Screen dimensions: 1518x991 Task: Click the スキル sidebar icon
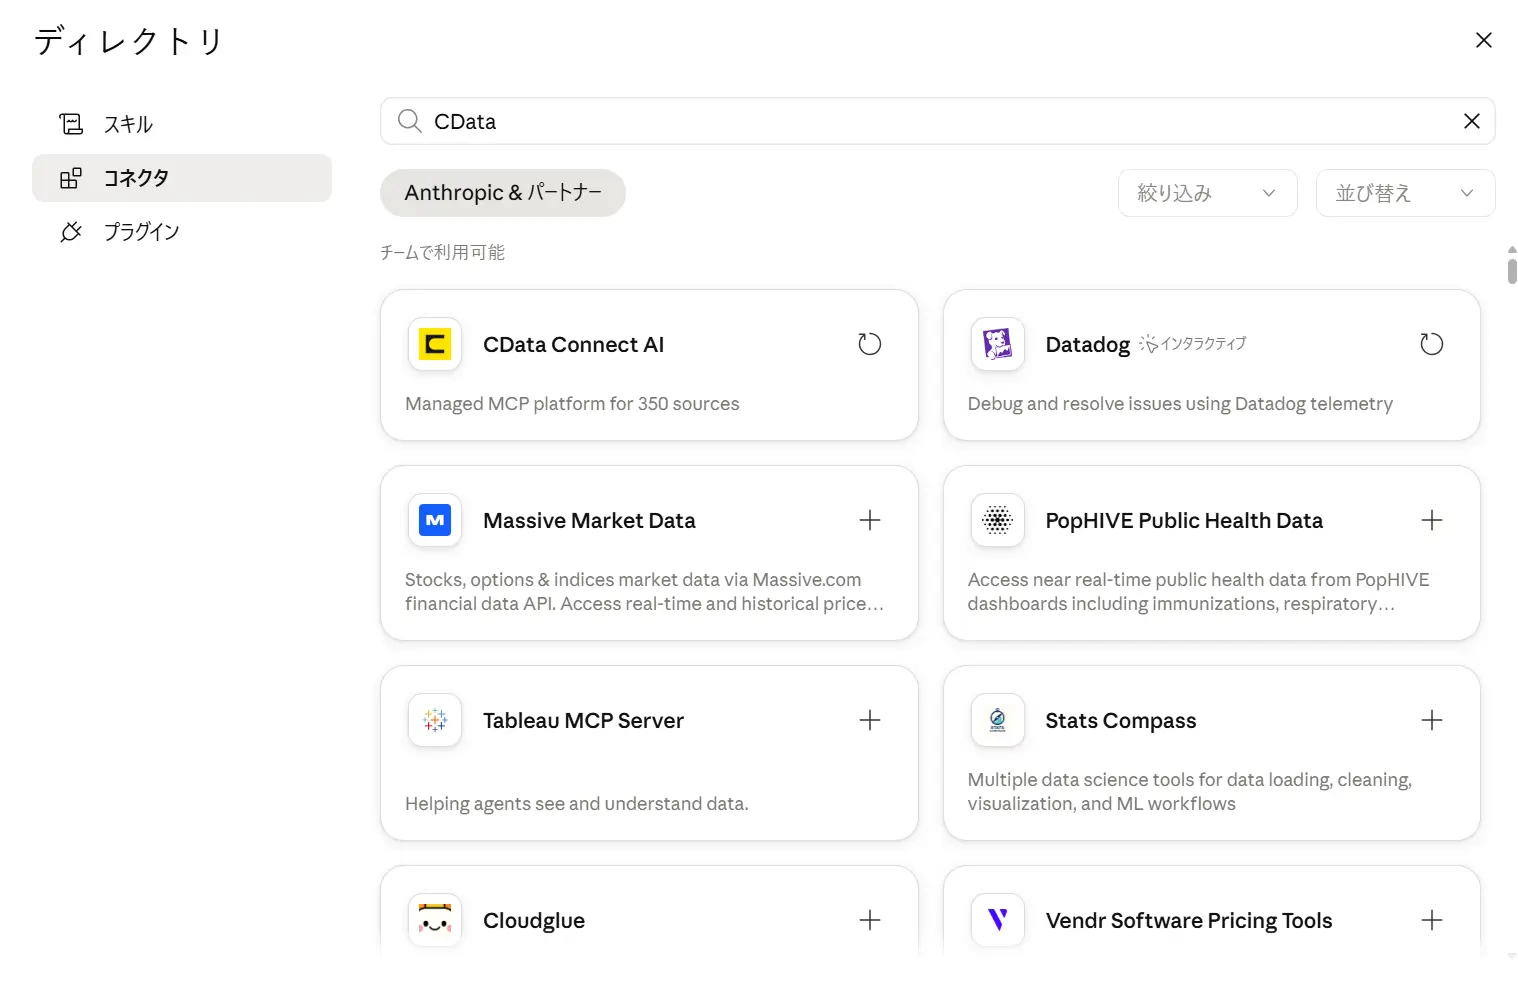click(x=71, y=124)
